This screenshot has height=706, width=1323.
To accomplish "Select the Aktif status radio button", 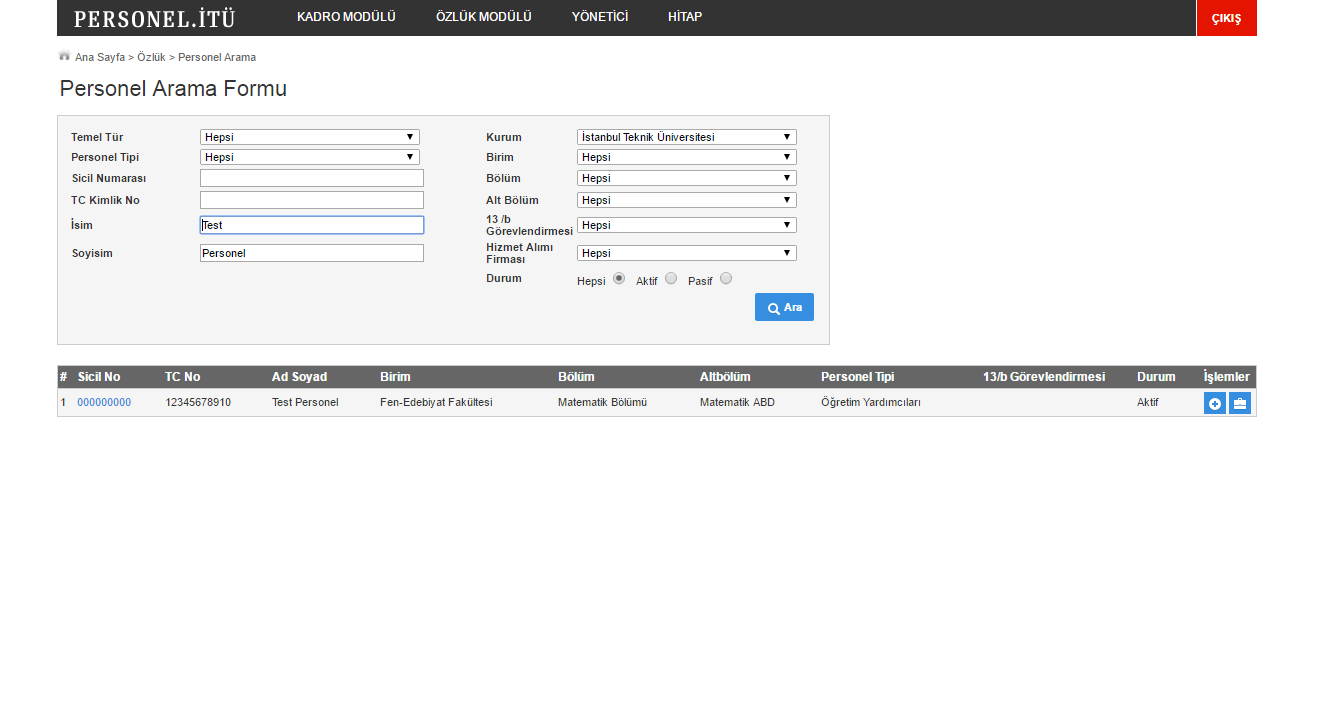I will pyautogui.click(x=671, y=279).
